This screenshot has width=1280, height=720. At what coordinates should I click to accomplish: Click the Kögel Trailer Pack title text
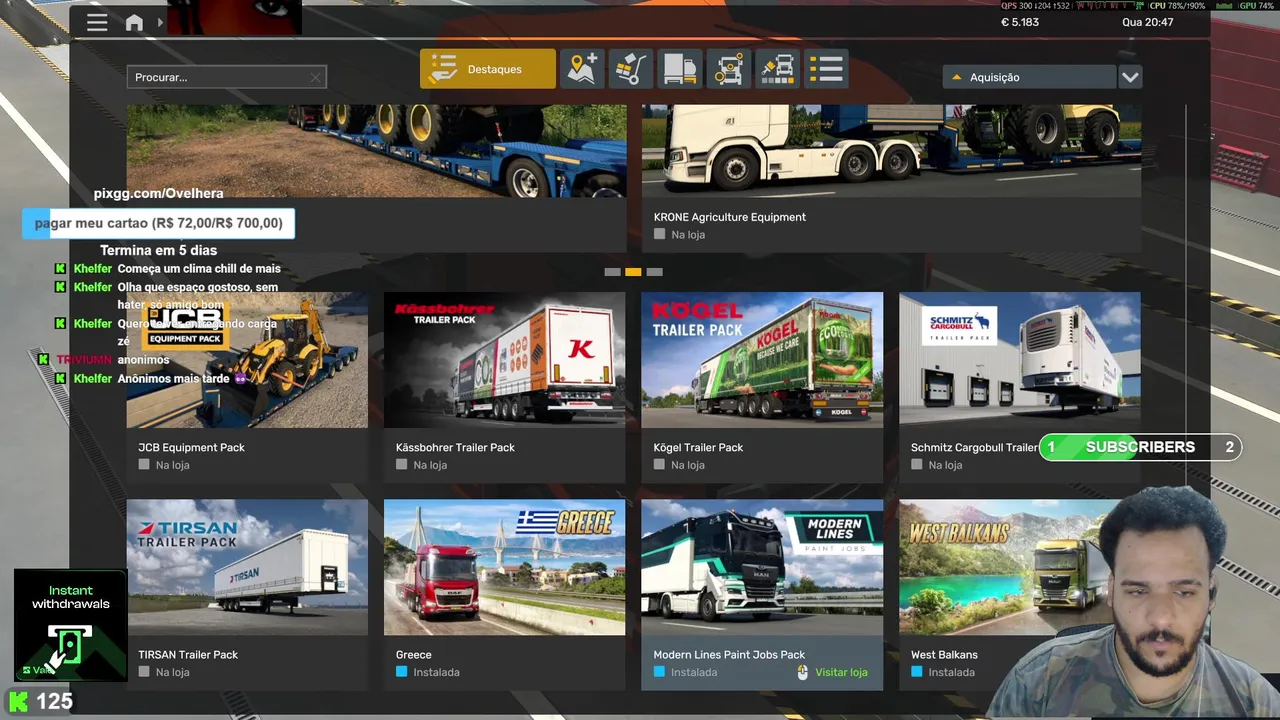coord(698,447)
